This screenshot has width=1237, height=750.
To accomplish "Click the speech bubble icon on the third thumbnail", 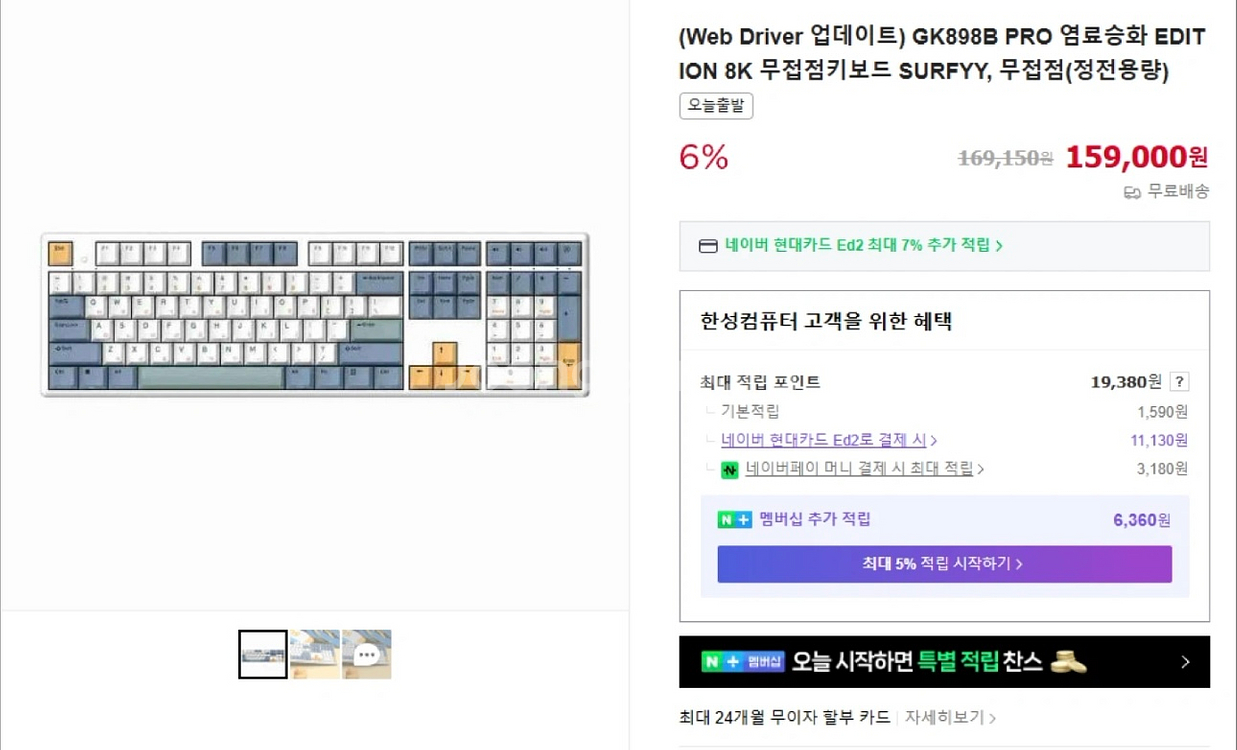I will [x=367, y=653].
